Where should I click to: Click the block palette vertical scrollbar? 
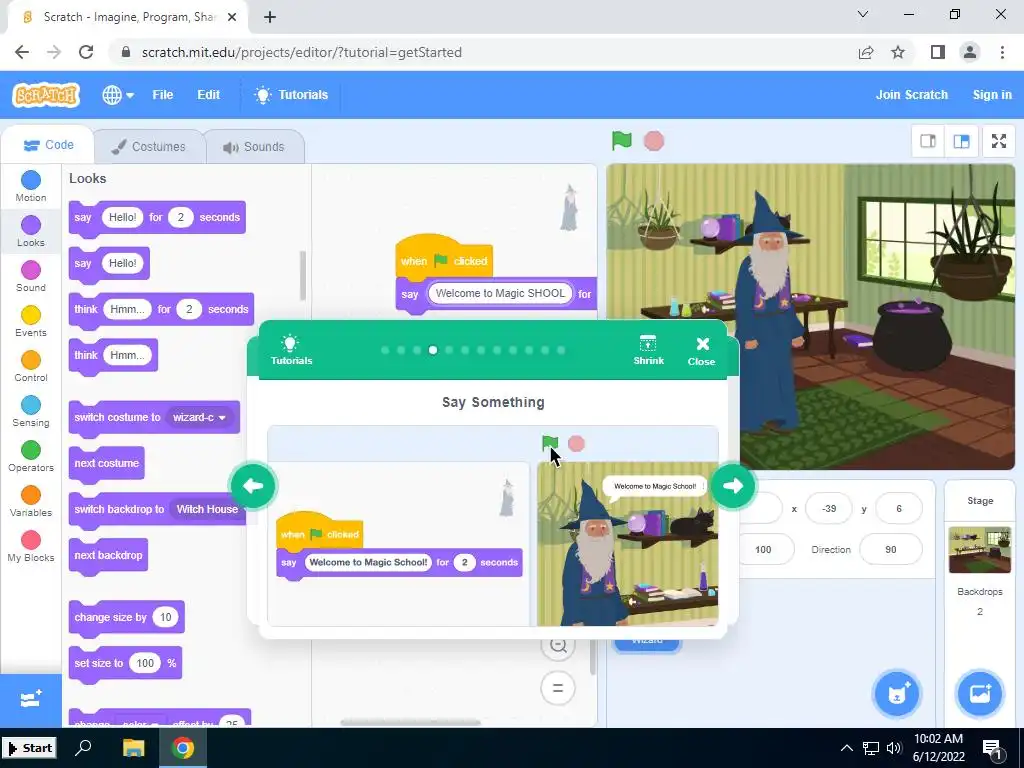(303, 276)
